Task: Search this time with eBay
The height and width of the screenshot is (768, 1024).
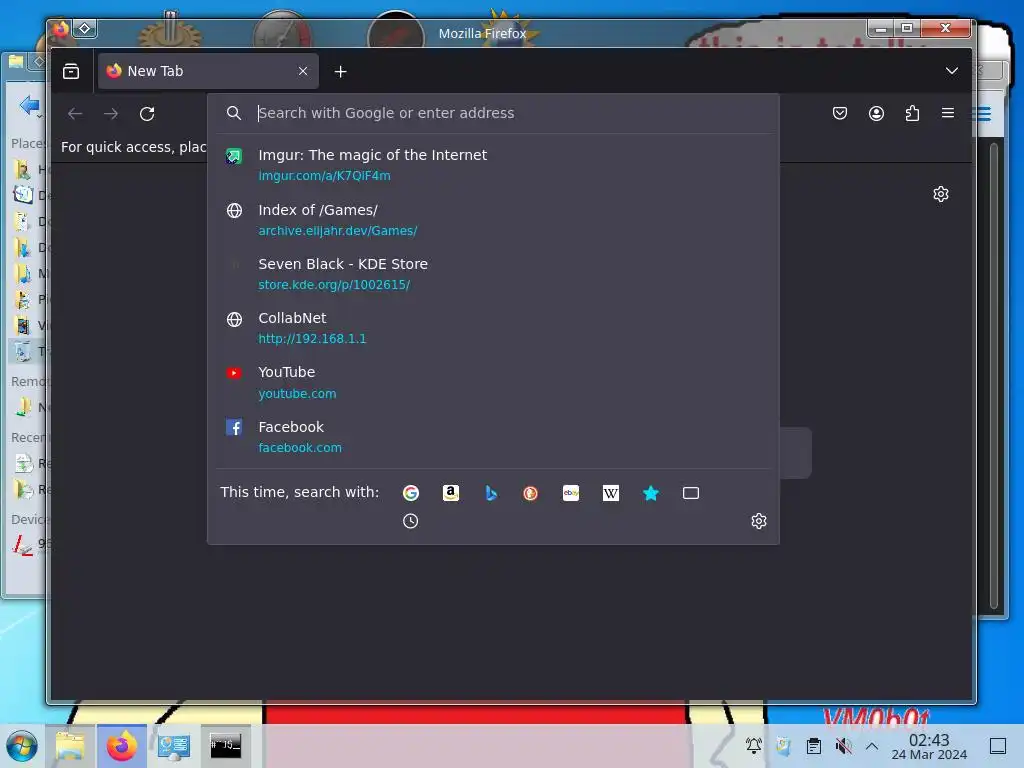Action: coord(571,493)
